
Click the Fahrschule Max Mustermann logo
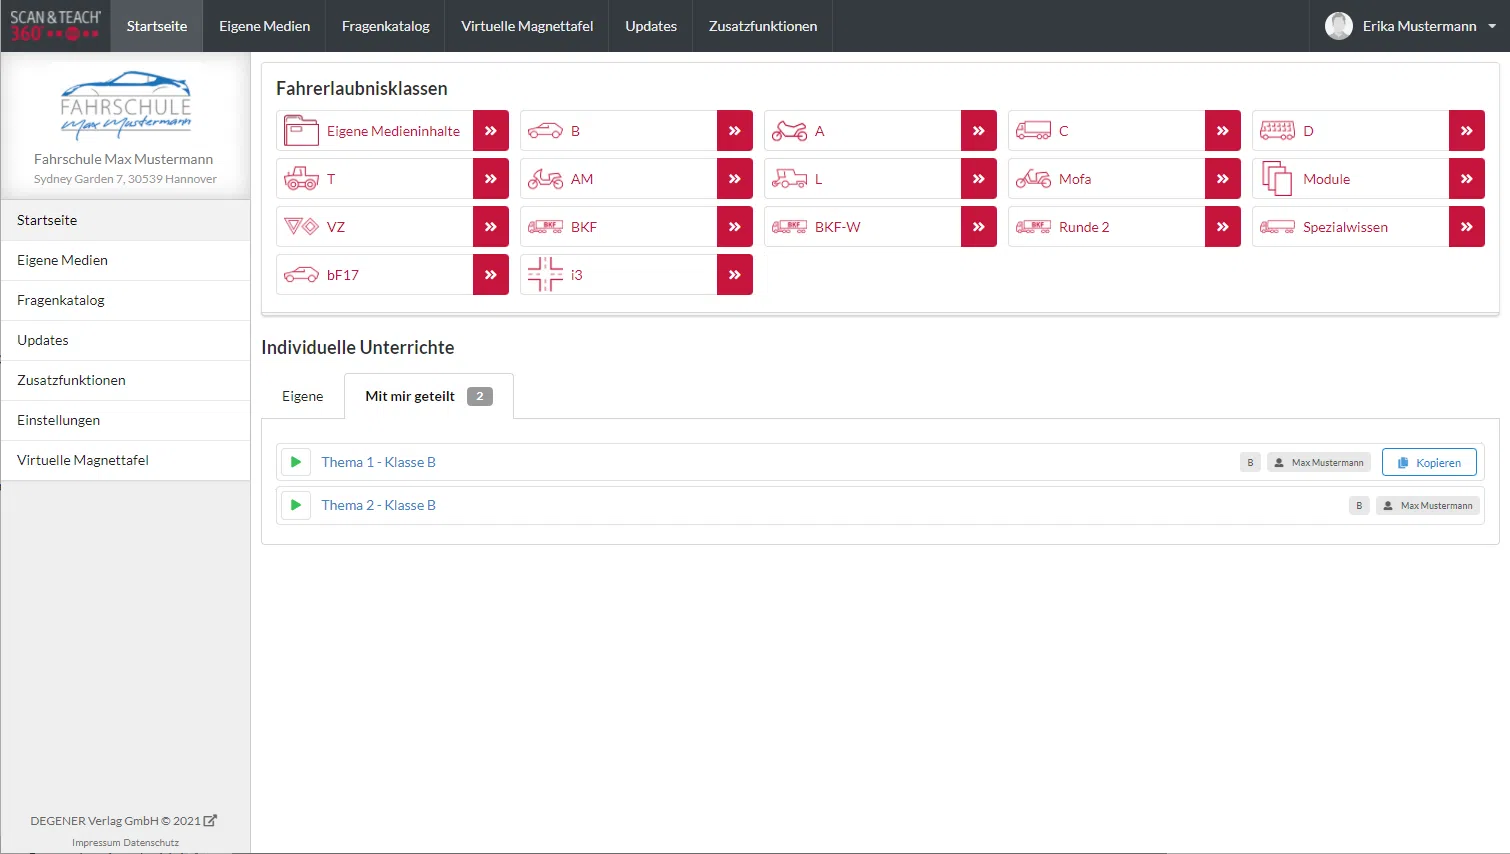pyautogui.click(x=125, y=105)
